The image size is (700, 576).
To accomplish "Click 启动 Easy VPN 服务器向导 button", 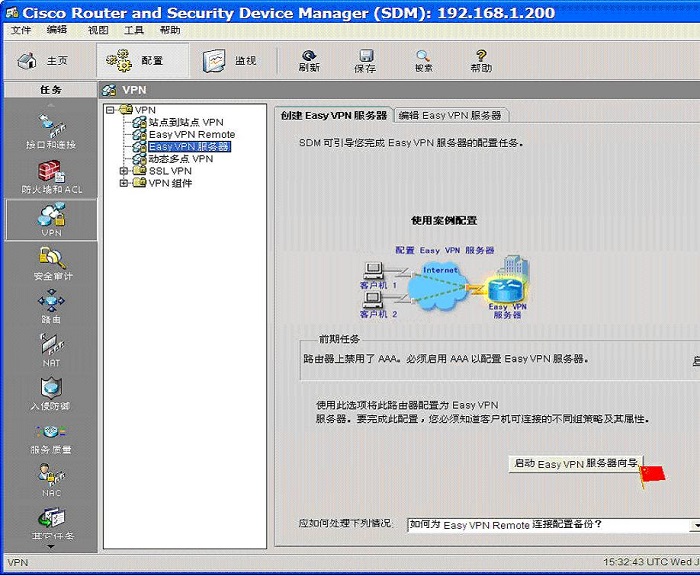I will click(x=575, y=464).
